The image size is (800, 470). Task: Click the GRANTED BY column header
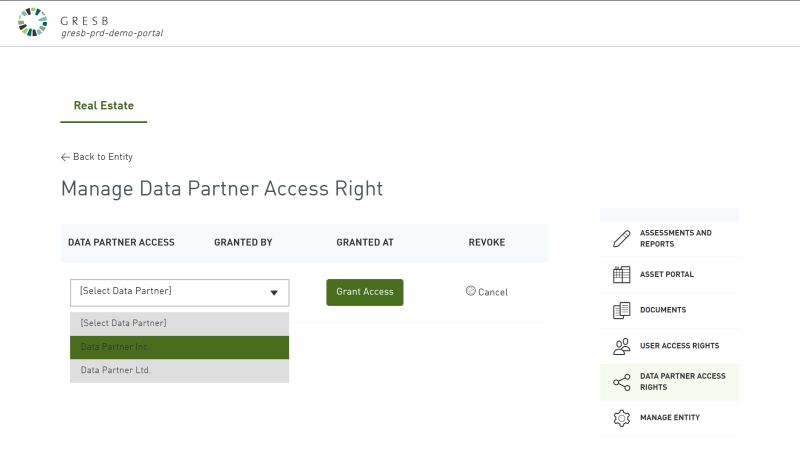click(243, 243)
